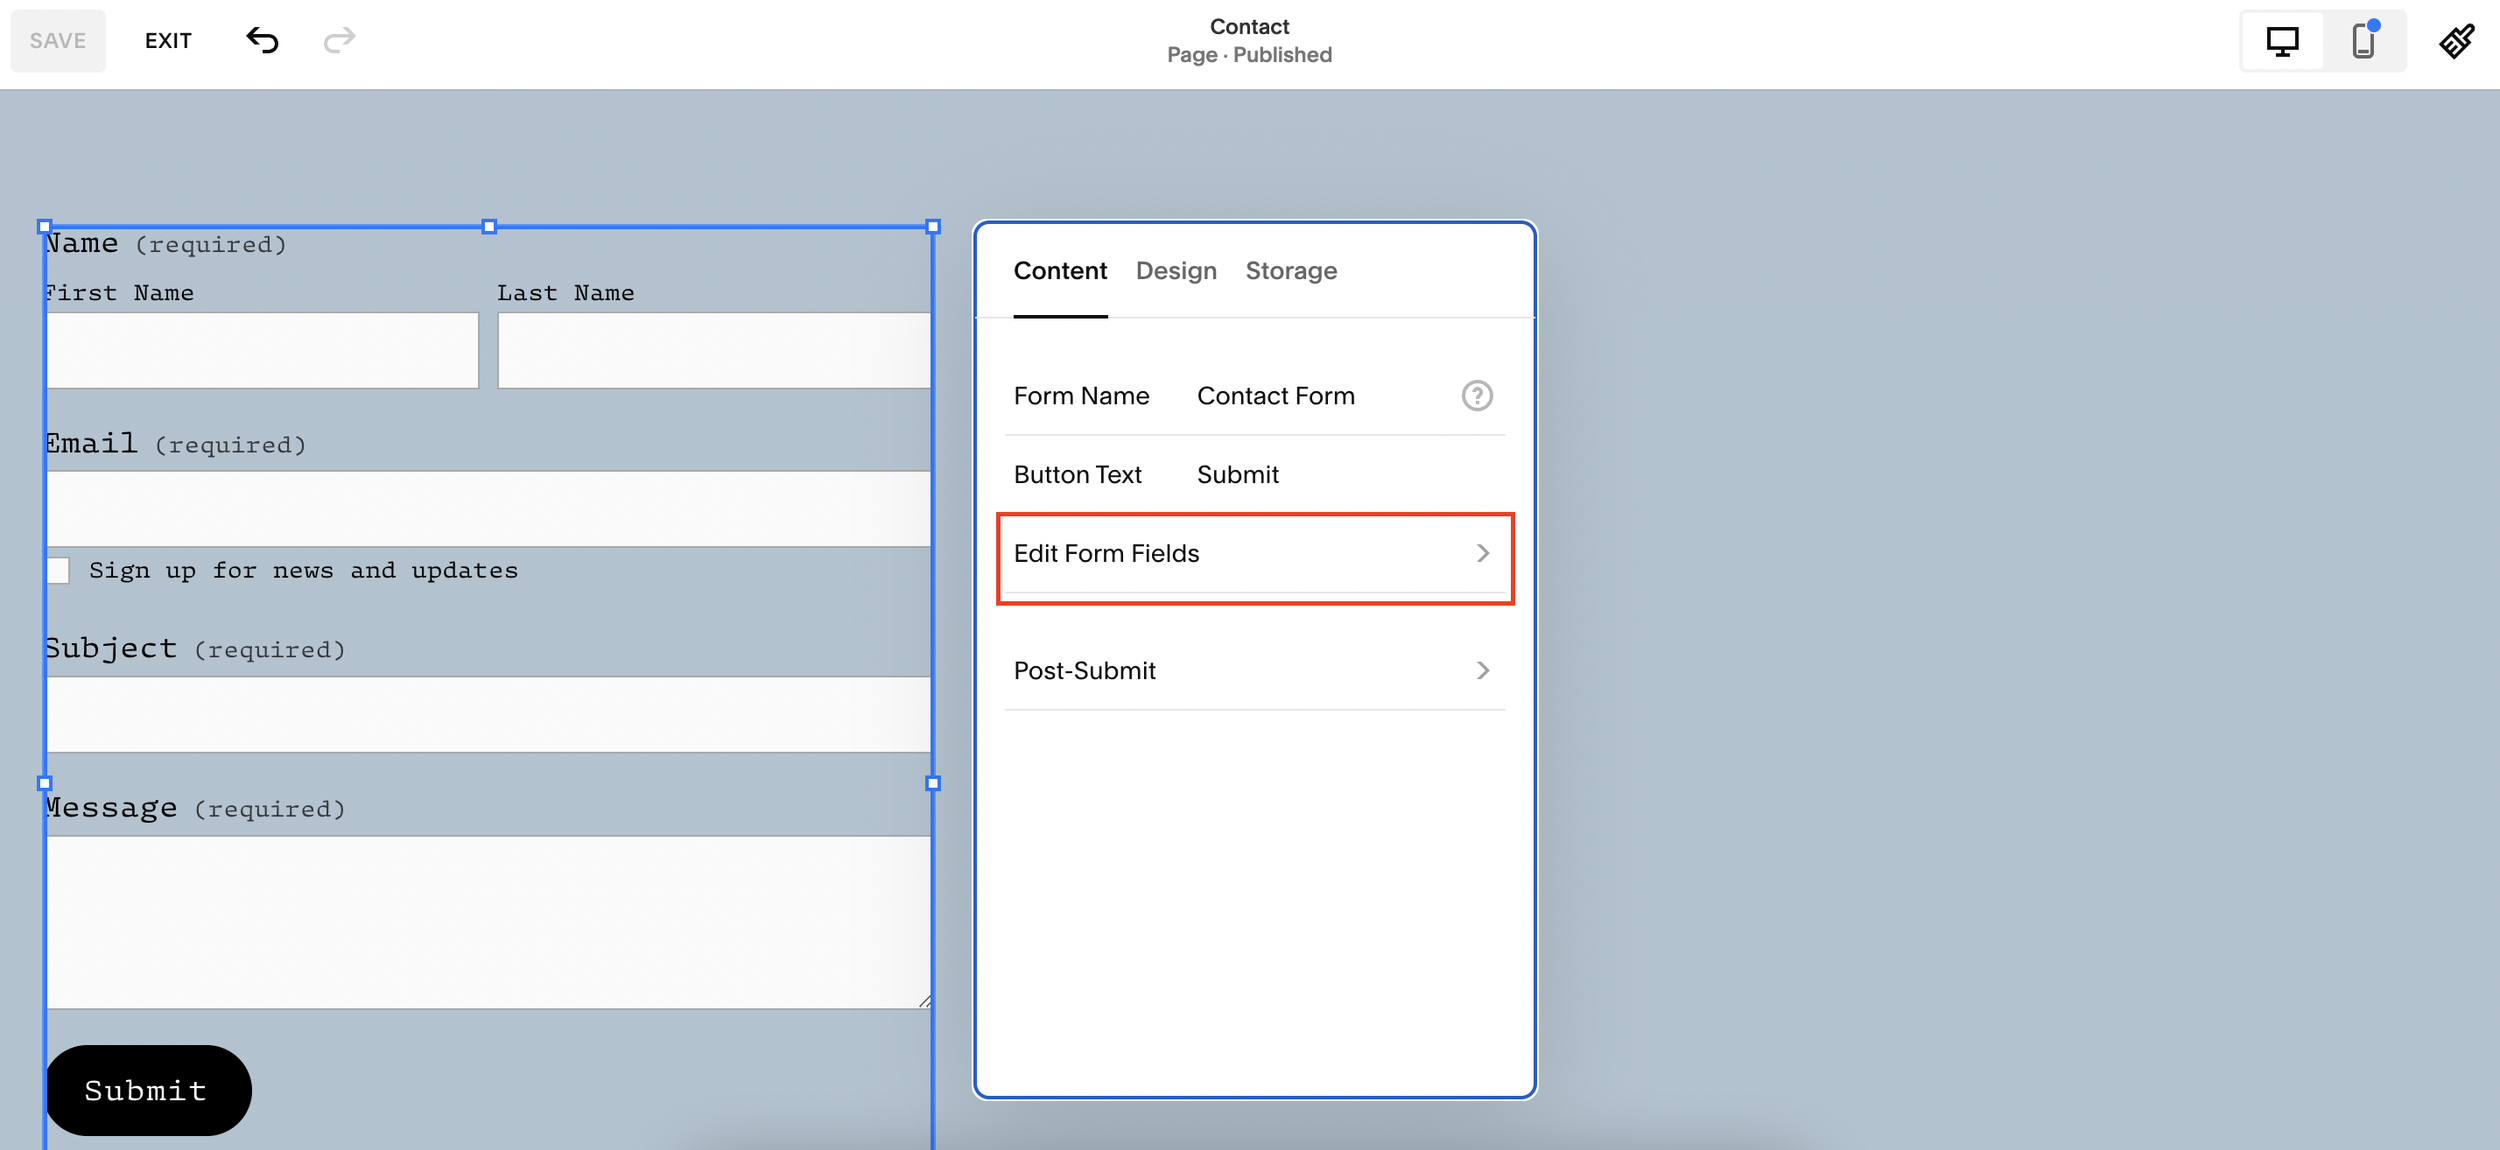Click the redo arrow icon
The width and height of the screenshot is (2500, 1150).
point(339,40)
